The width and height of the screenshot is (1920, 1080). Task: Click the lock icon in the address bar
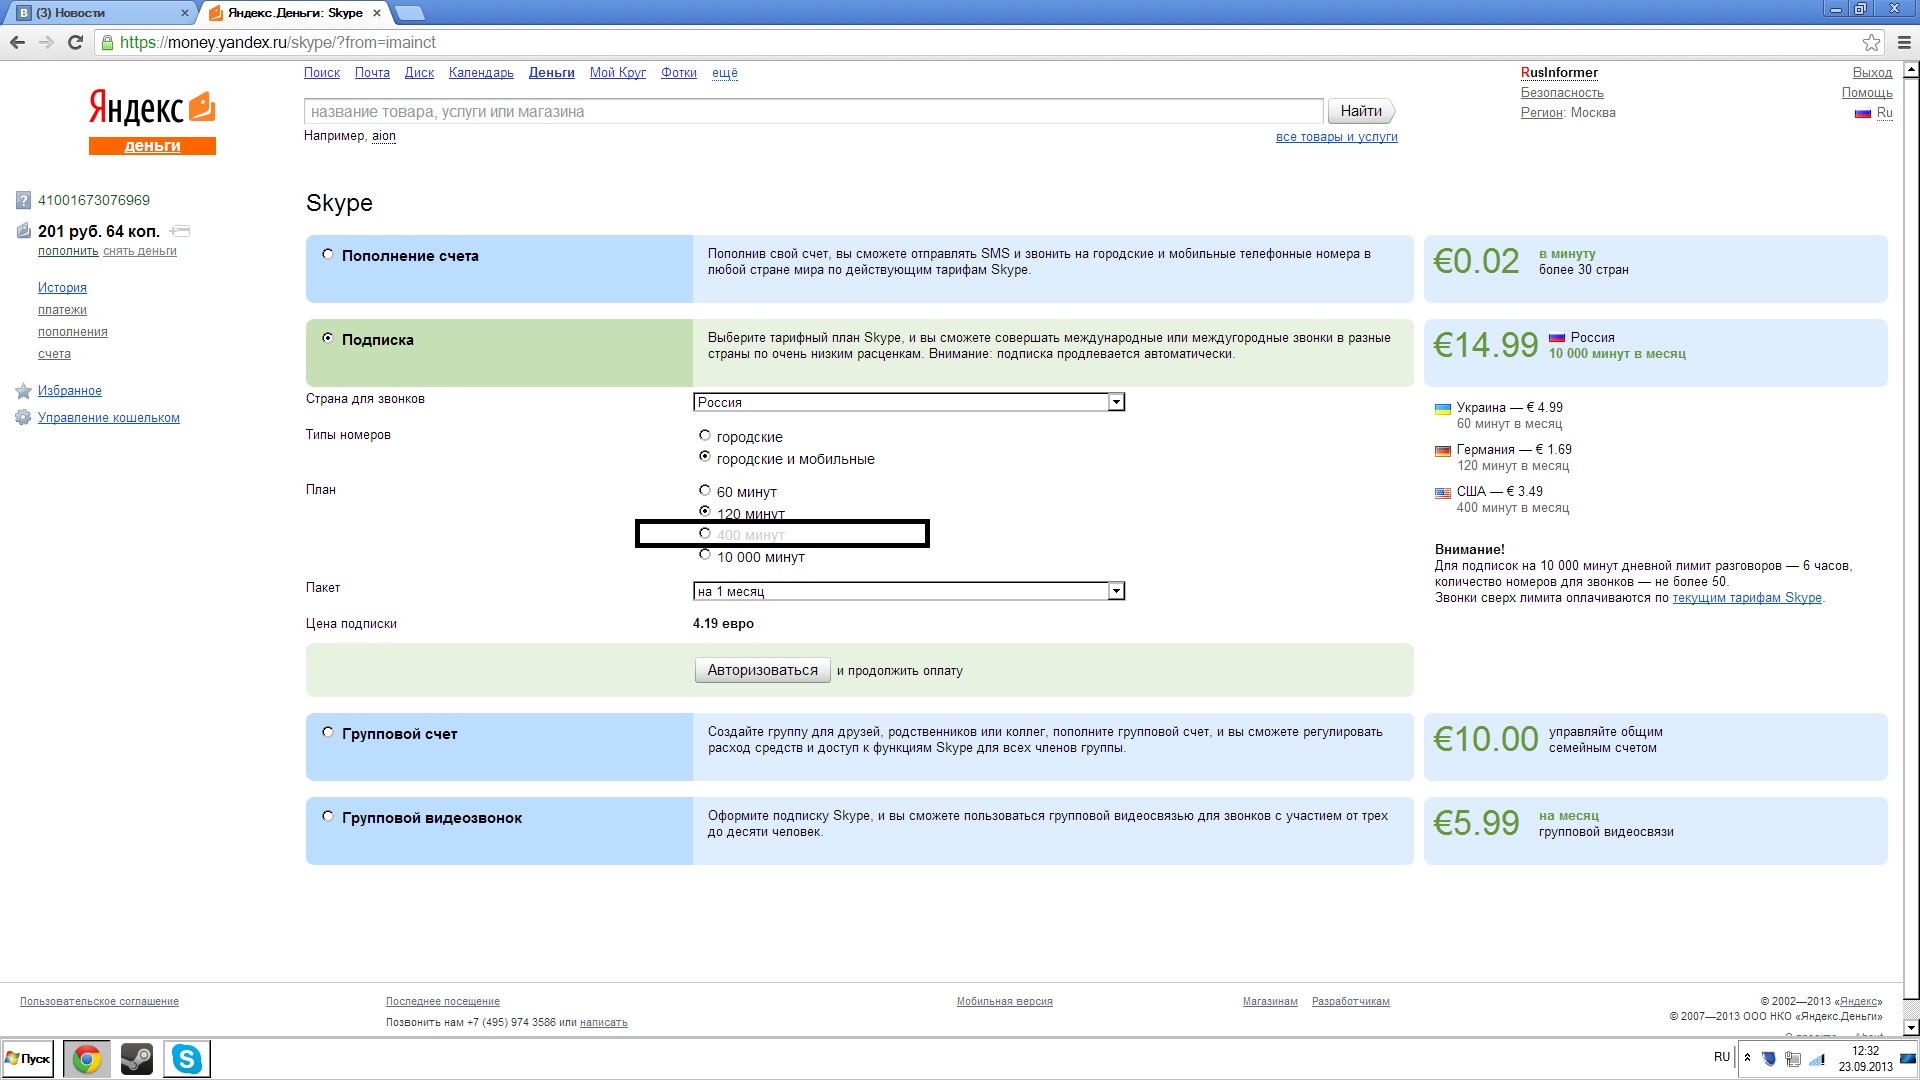pyautogui.click(x=107, y=42)
